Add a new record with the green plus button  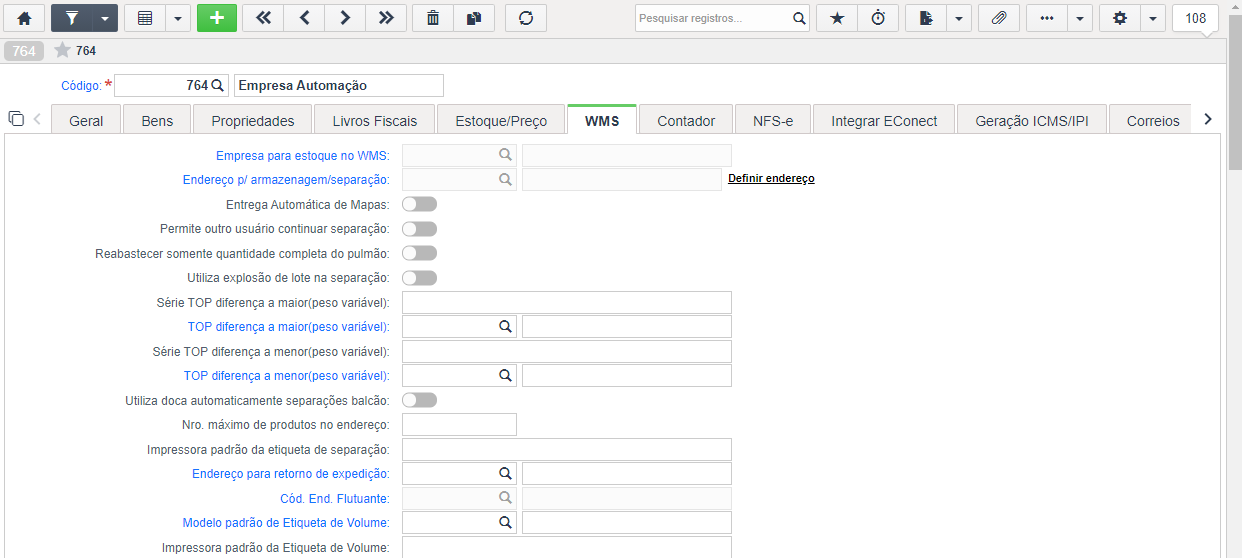(217, 18)
